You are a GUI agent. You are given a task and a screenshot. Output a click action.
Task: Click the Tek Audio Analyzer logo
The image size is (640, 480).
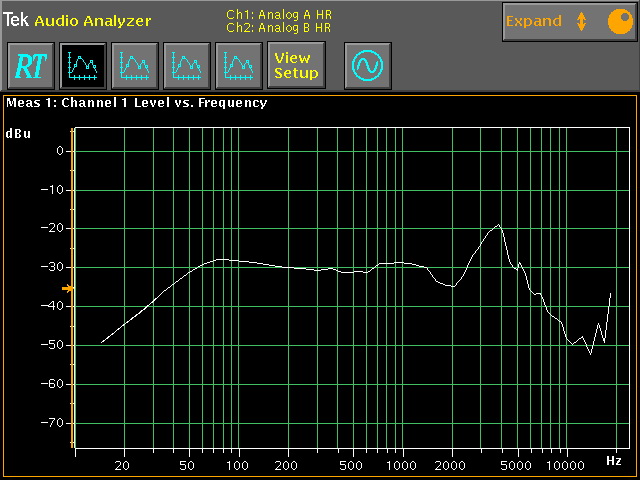77,20
